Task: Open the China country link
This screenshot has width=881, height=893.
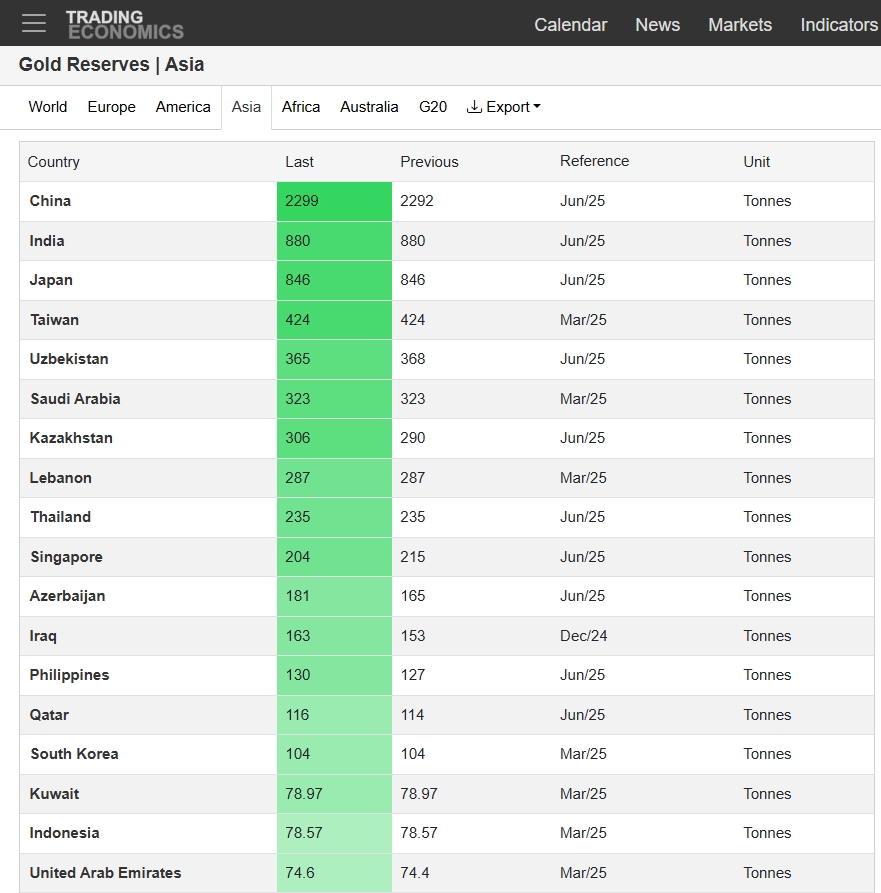Action: (50, 201)
